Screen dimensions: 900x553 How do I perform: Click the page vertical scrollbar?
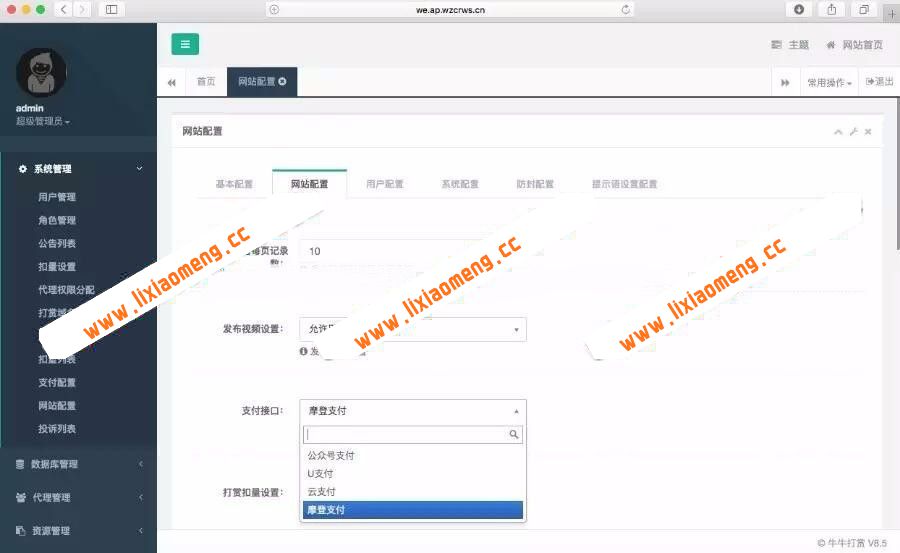pos(897,174)
